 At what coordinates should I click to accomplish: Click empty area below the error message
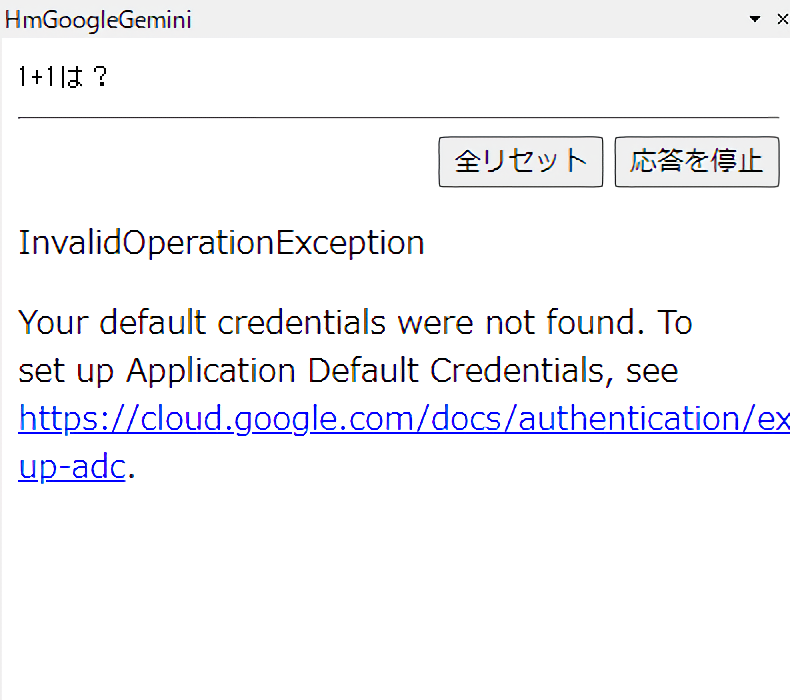[x=395, y=590]
